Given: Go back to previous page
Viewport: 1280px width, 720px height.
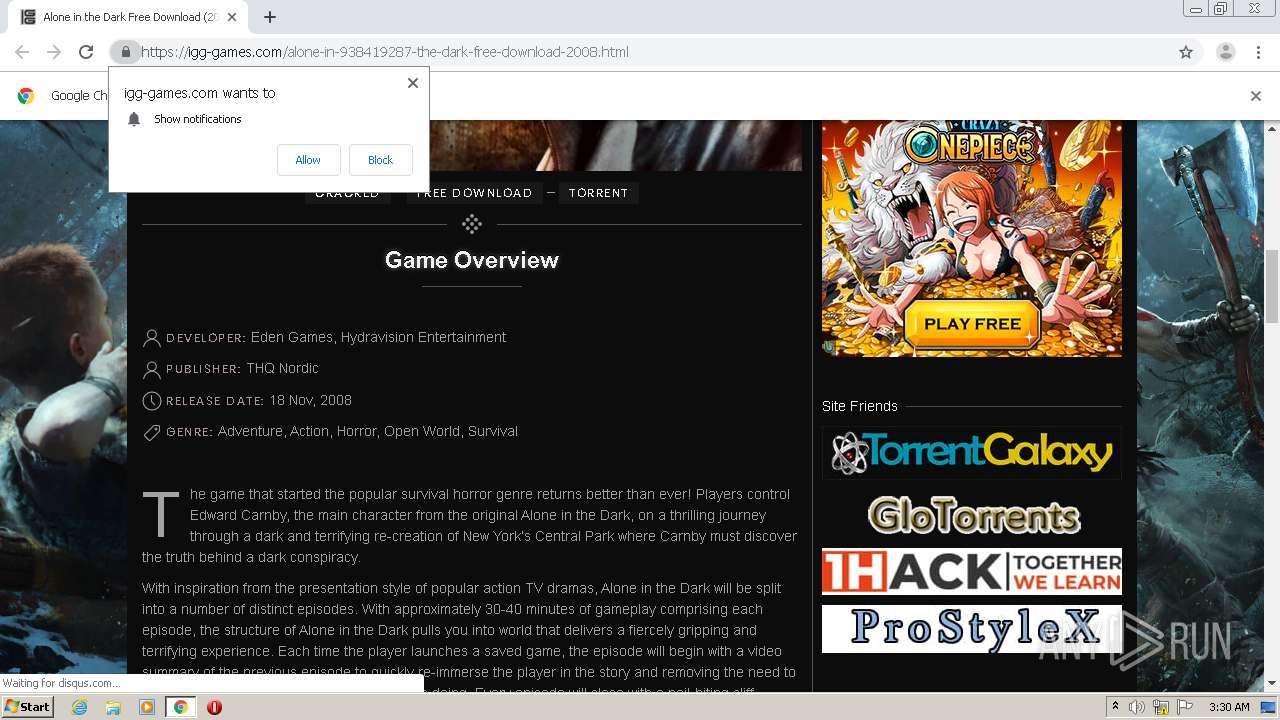Looking at the screenshot, I should click(22, 52).
